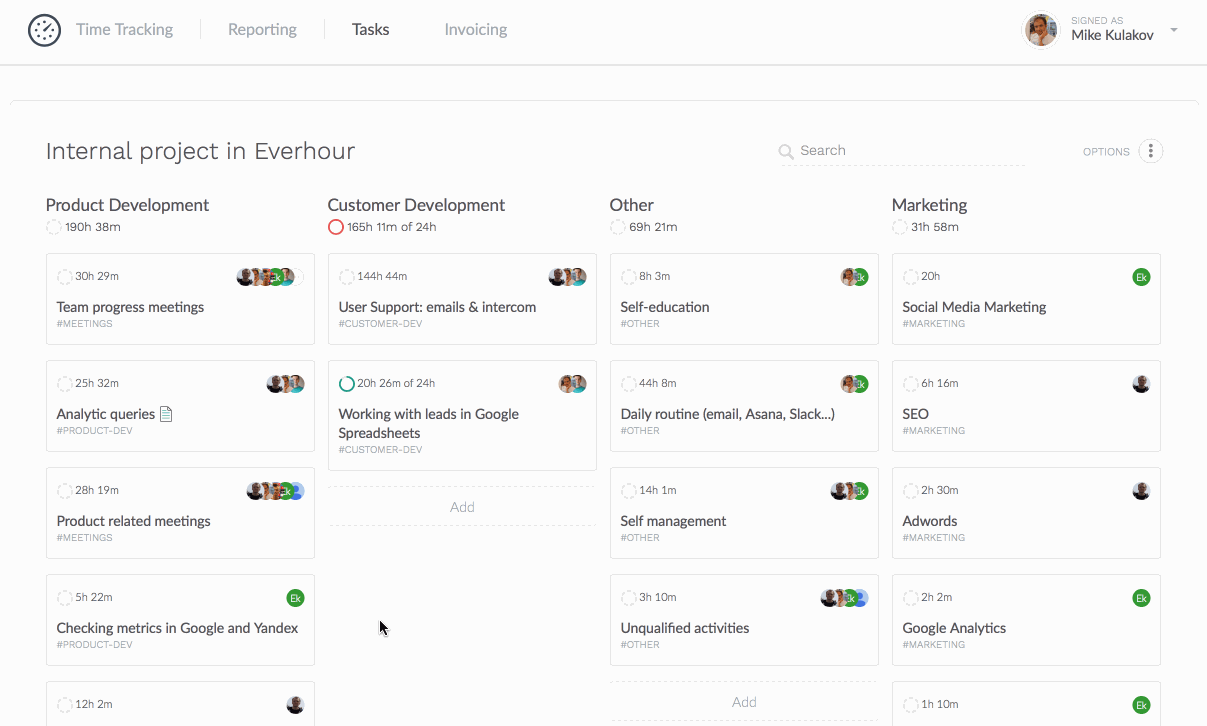Screen dimensions: 1207x726
Task: Click Ek avatar on Social Media Marketing
Action: tap(1141, 277)
